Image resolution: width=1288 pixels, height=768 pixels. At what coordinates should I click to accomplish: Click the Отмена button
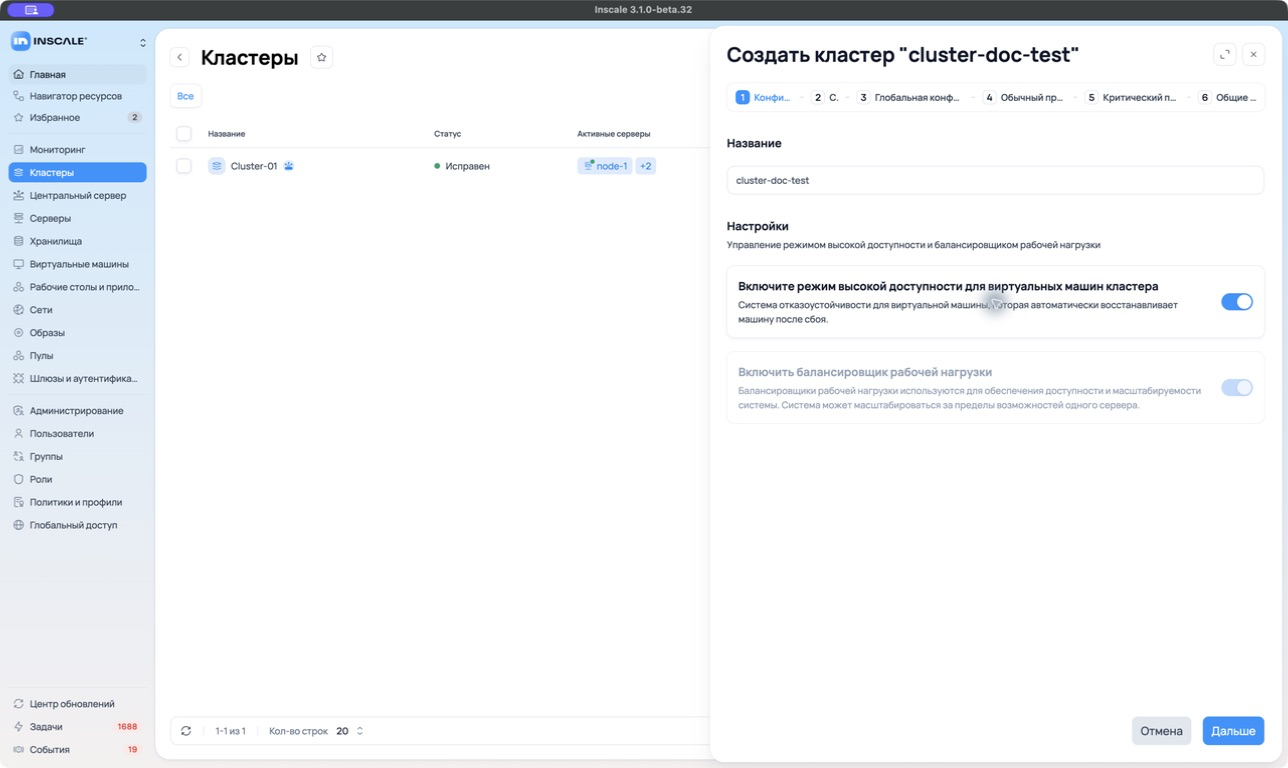[1161, 731]
